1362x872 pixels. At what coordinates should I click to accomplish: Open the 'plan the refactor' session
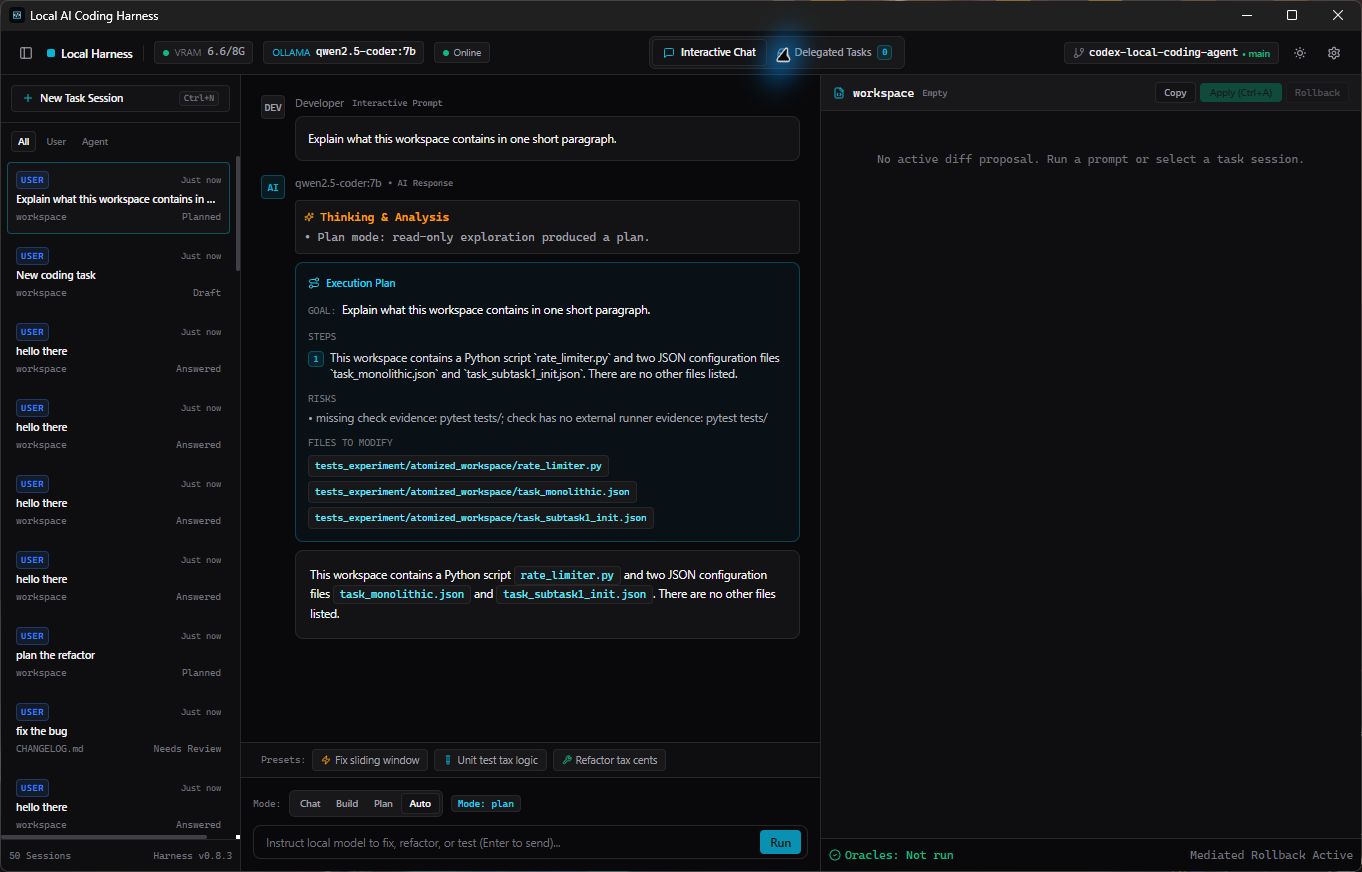[x=118, y=654]
